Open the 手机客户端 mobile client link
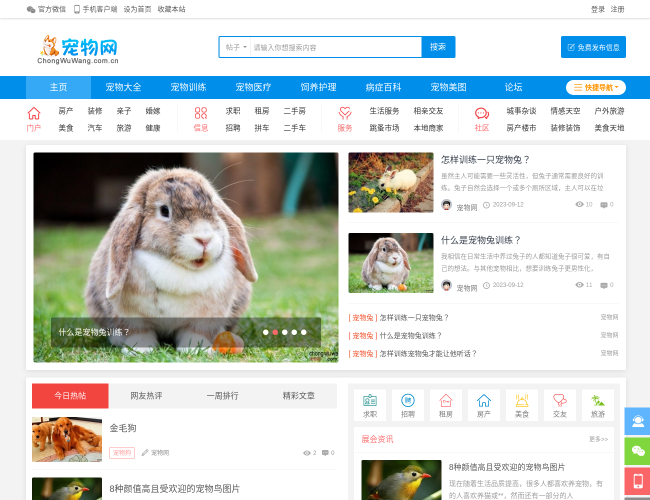The width and height of the screenshot is (650, 500). coord(95,9)
